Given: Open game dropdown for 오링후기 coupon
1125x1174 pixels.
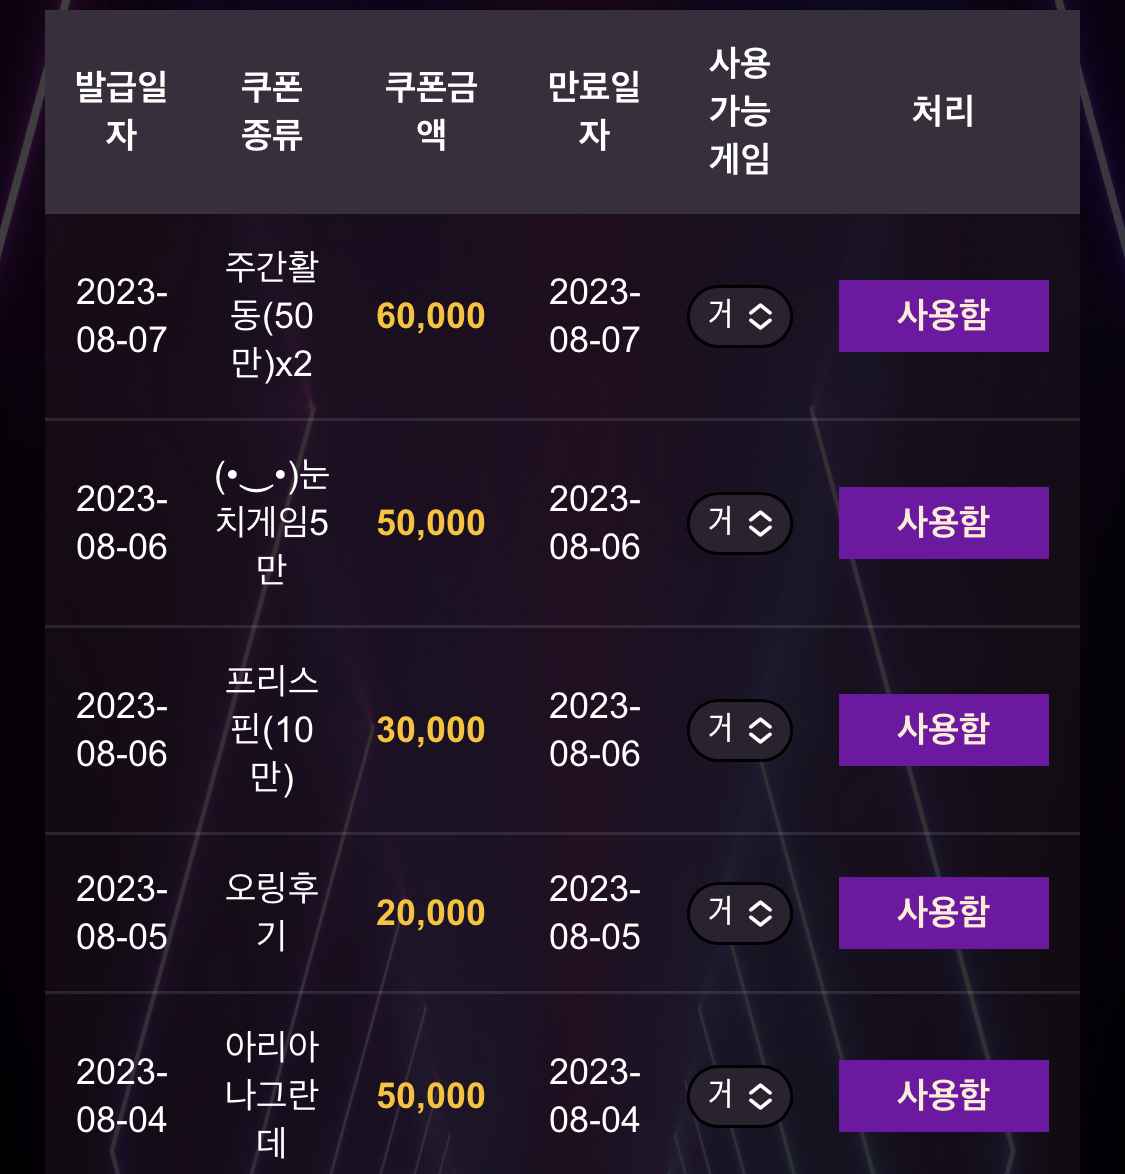Looking at the screenshot, I should click(740, 913).
